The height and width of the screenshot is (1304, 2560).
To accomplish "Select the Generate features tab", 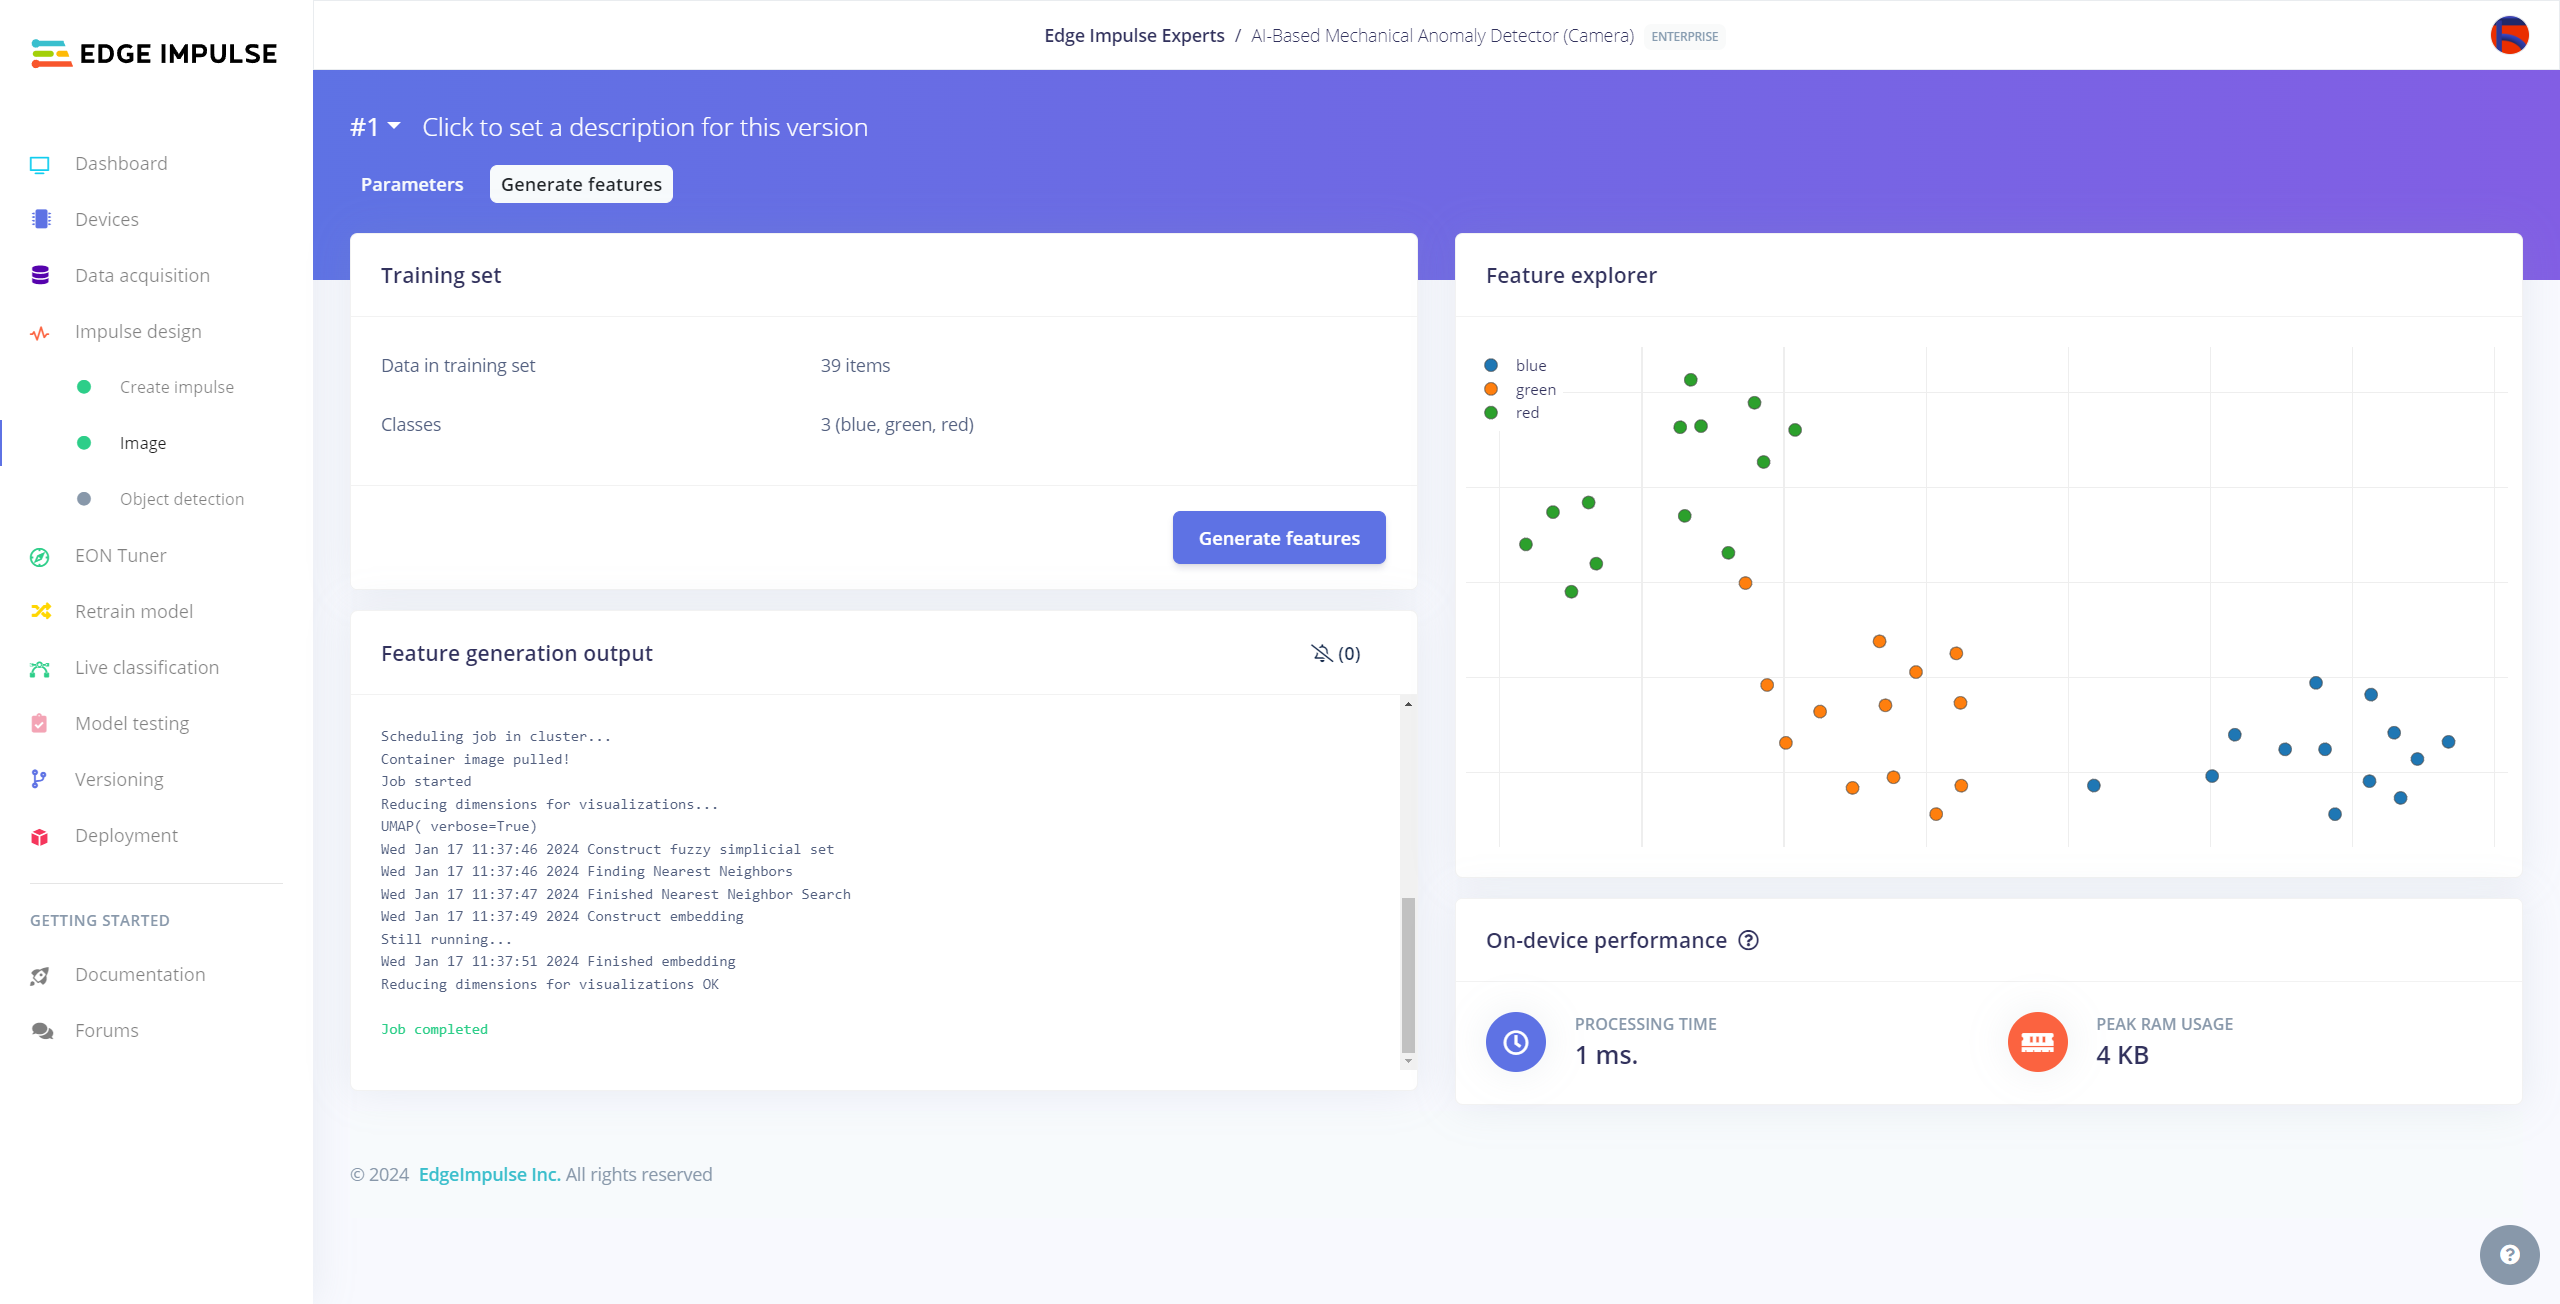I will click(x=582, y=183).
